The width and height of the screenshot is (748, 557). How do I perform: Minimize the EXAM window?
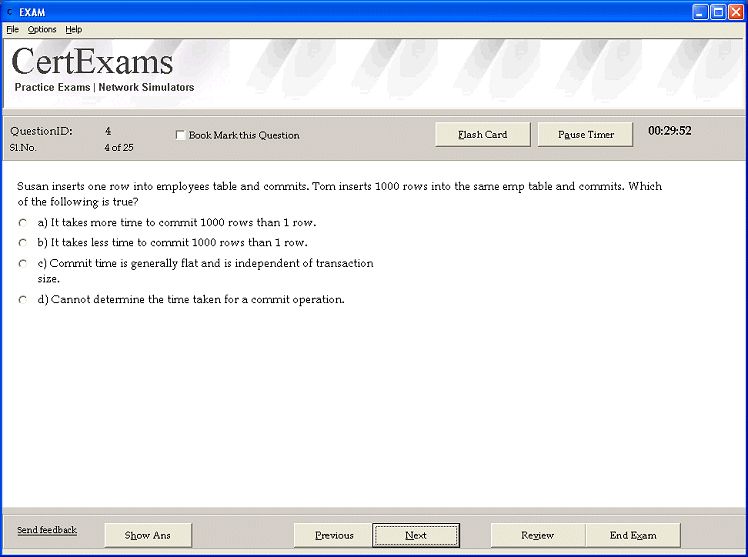click(700, 12)
